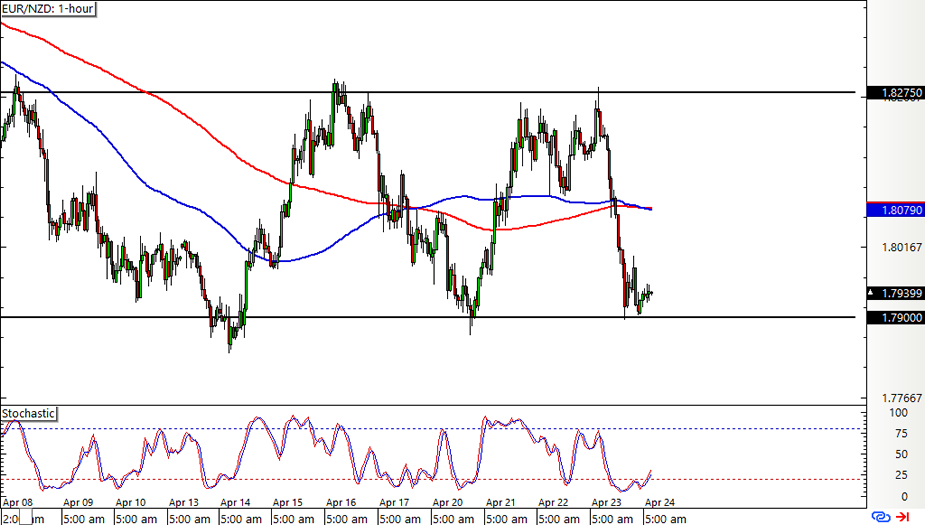925x525 pixels.
Task: Click the Stochastic scale value 0
Action: [904, 496]
